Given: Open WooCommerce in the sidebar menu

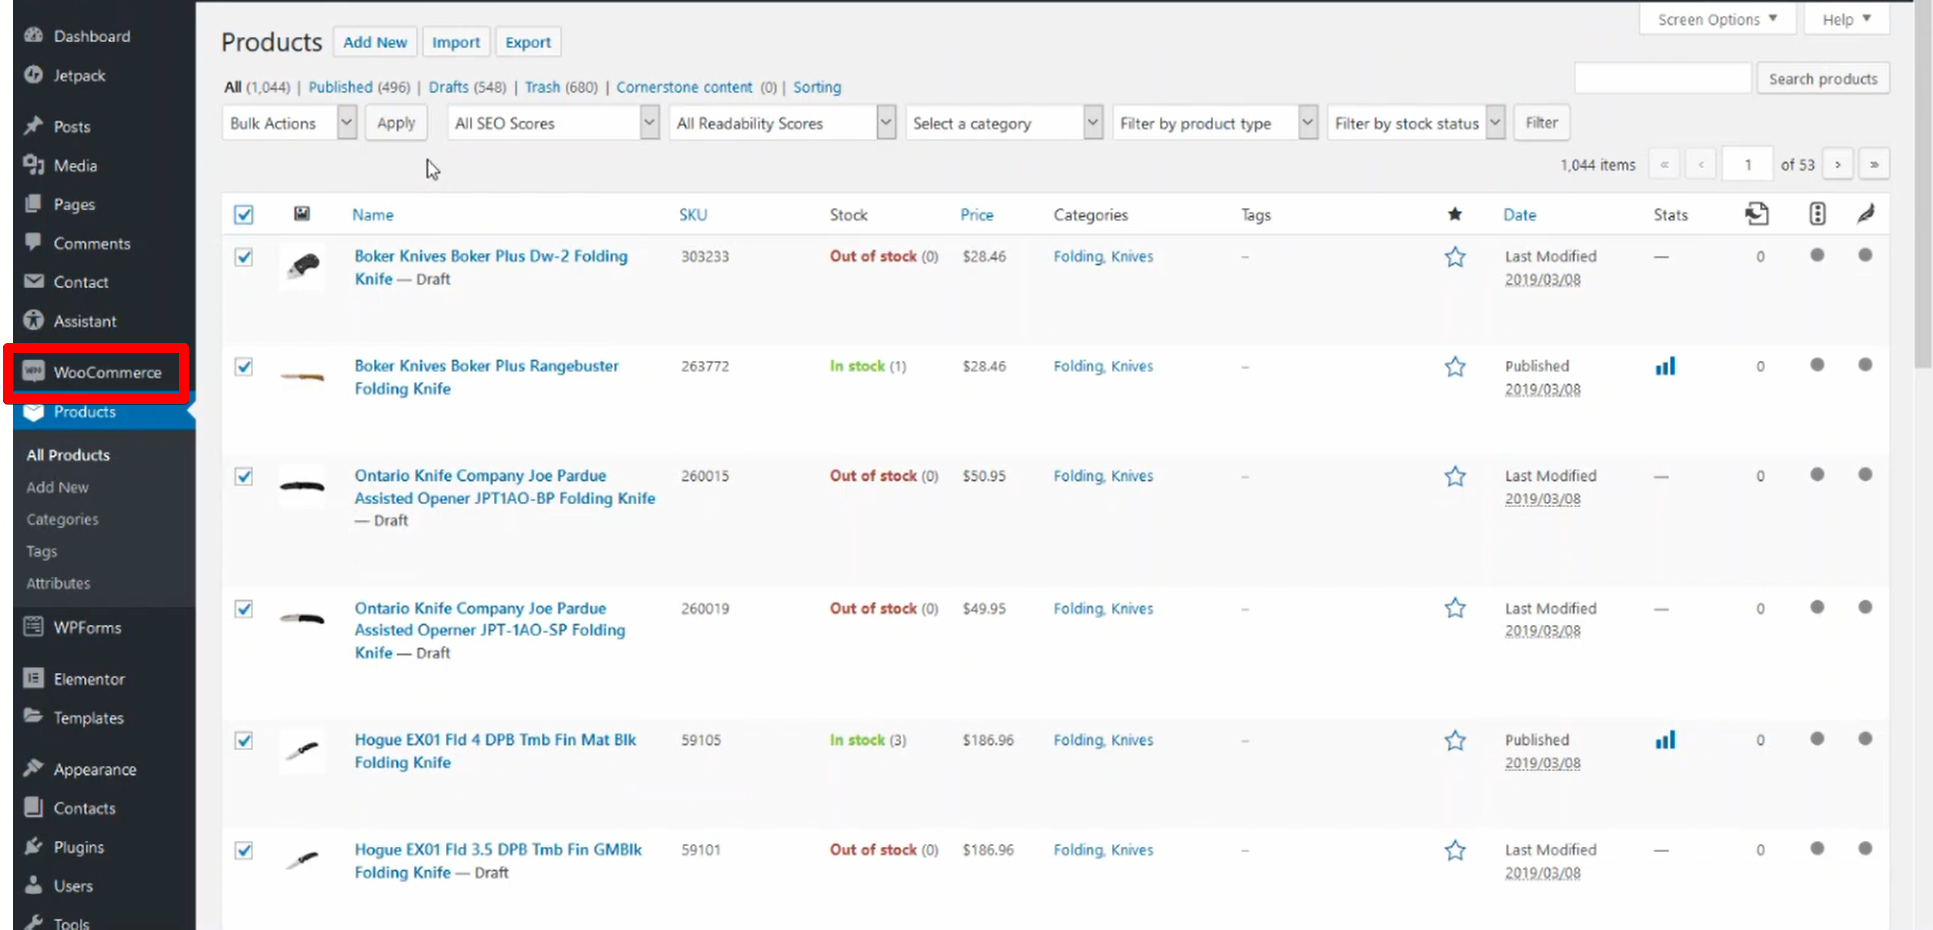Looking at the screenshot, I should coord(106,372).
